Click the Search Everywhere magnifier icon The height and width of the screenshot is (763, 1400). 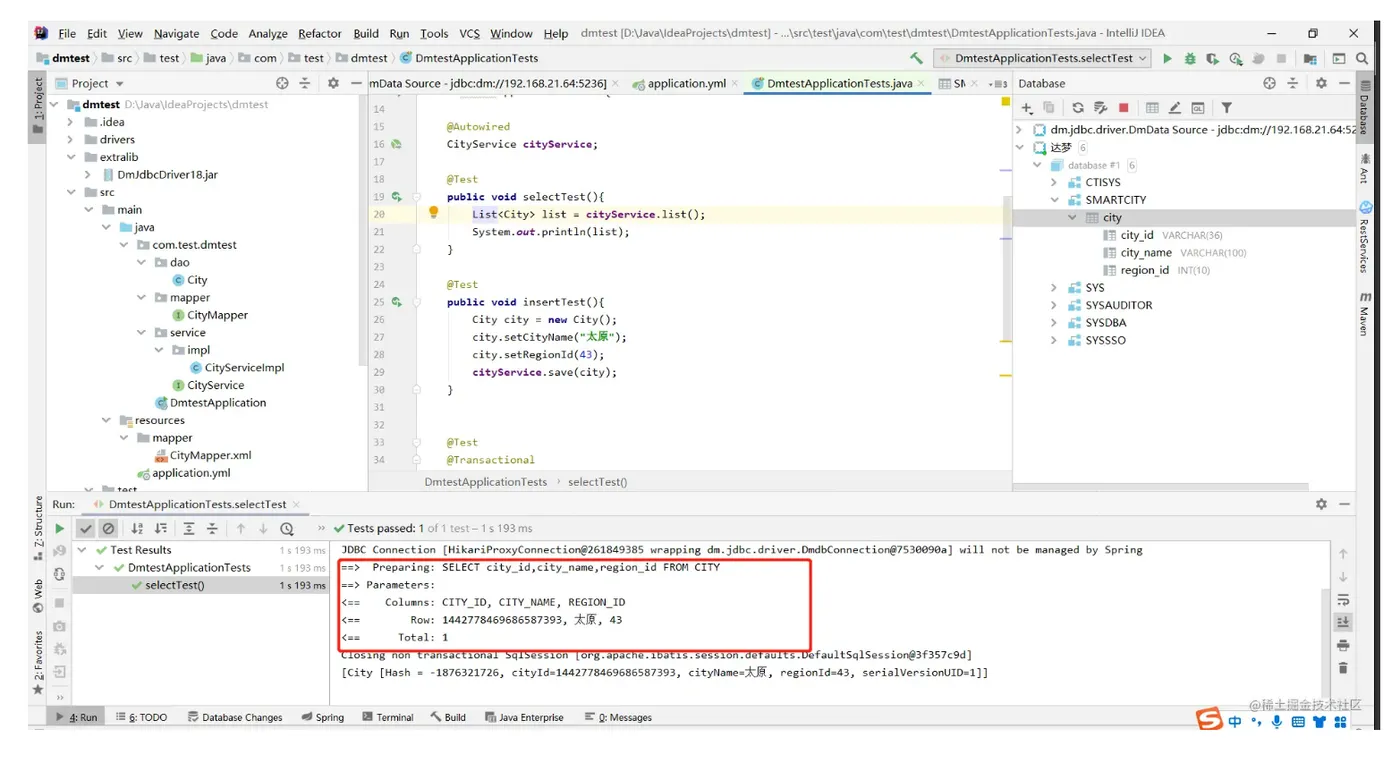click(1362, 59)
